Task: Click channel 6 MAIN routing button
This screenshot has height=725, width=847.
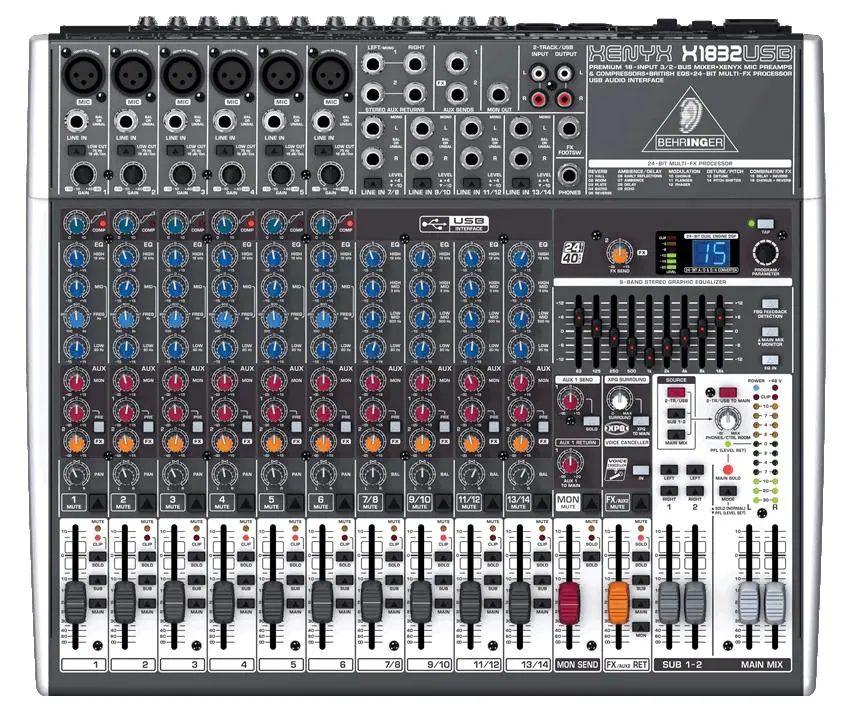Action: (345, 603)
